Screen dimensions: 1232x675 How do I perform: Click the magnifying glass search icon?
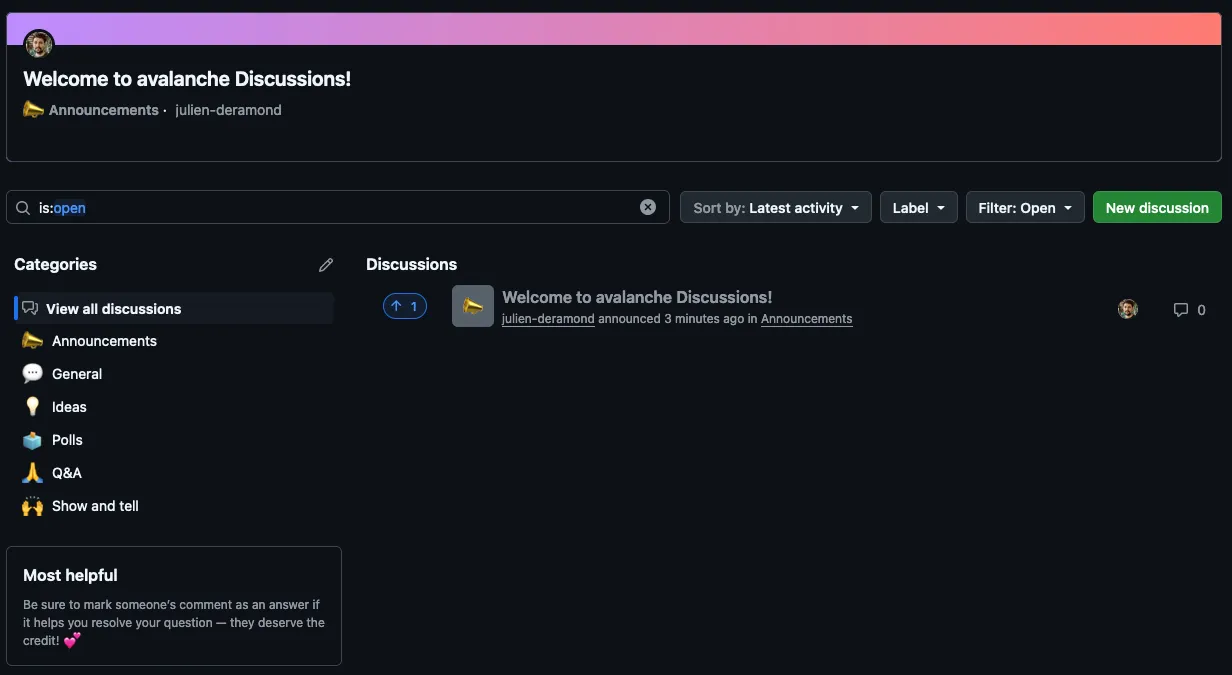click(23, 208)
